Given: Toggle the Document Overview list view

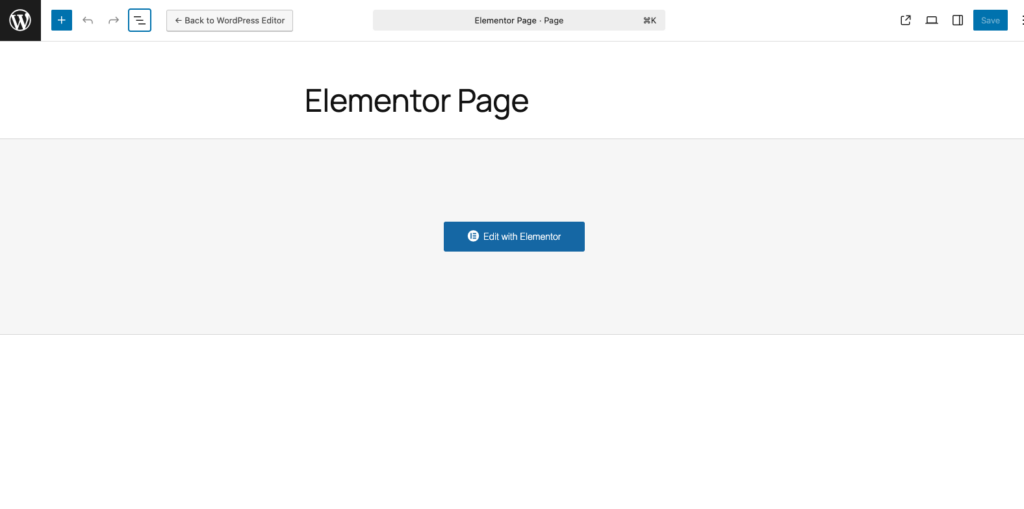Looking at the screenshot, I should tap(140, 20).
